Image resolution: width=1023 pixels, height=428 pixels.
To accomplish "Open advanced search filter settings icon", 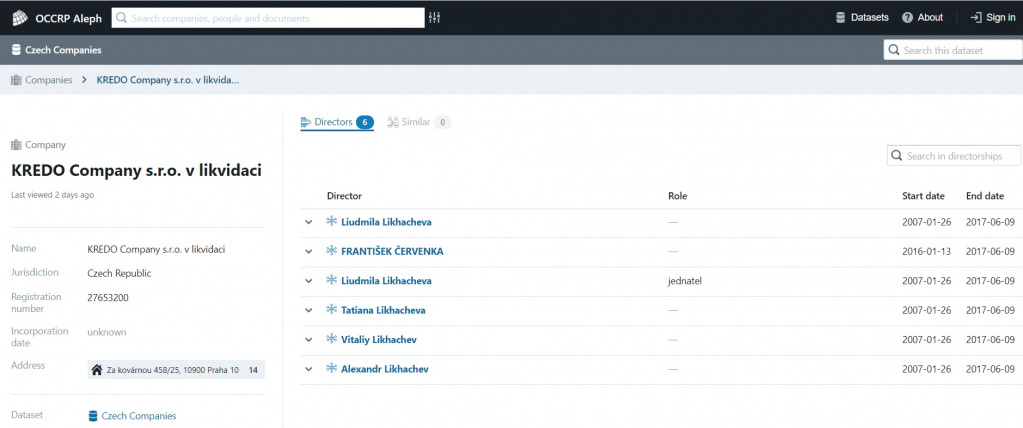I will coord(434,18).
